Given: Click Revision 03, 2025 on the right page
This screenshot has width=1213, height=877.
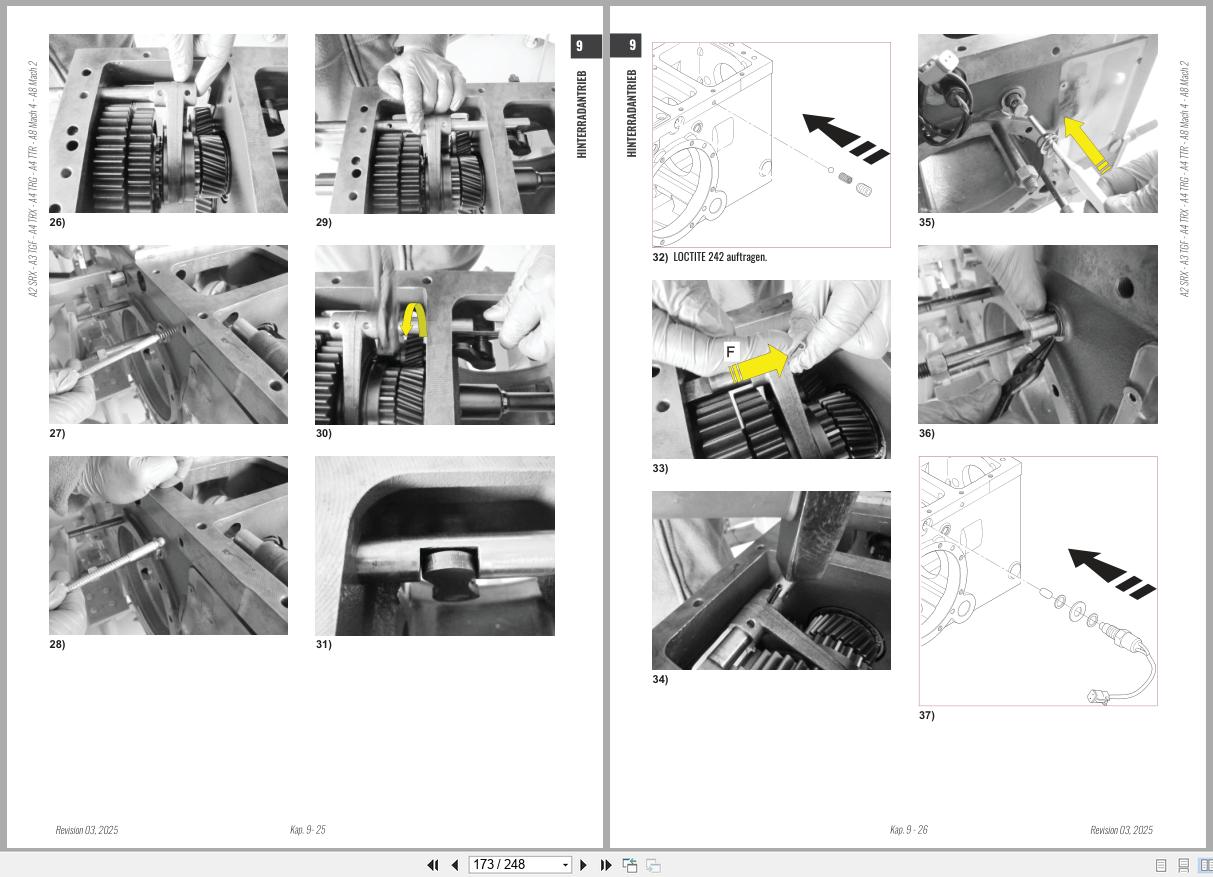Looking at the screenshot, I should tap(1121, 830).
